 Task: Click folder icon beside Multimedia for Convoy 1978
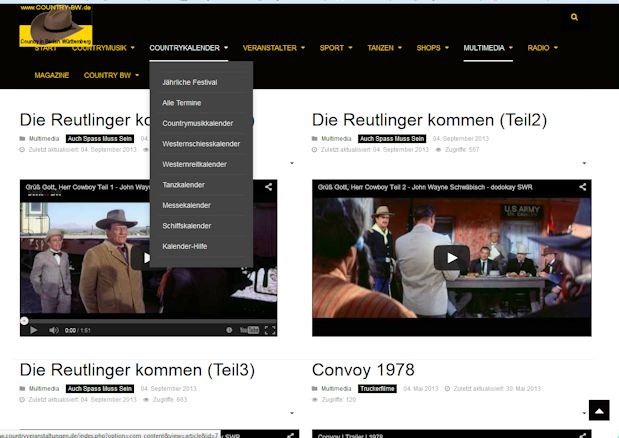click(x=315, y=389)
